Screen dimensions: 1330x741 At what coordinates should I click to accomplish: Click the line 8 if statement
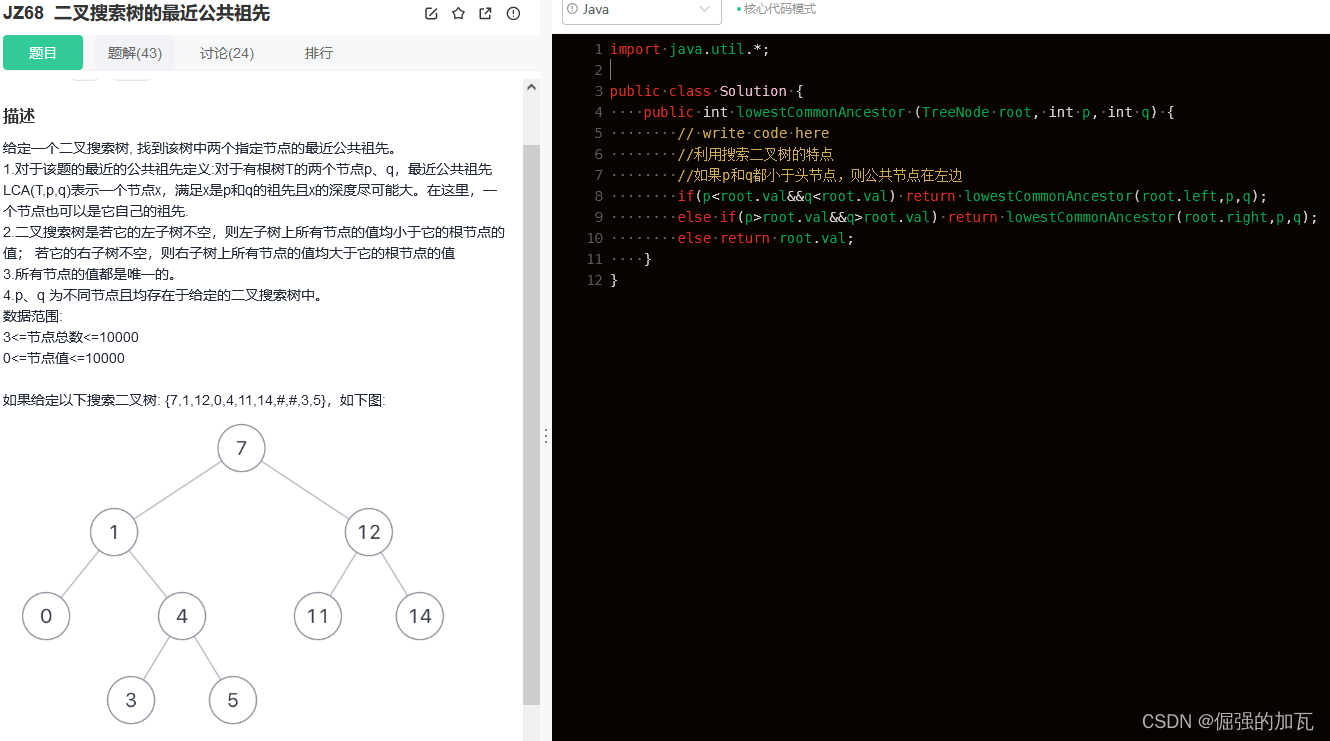pyautogui.click(x=974, y=196)
